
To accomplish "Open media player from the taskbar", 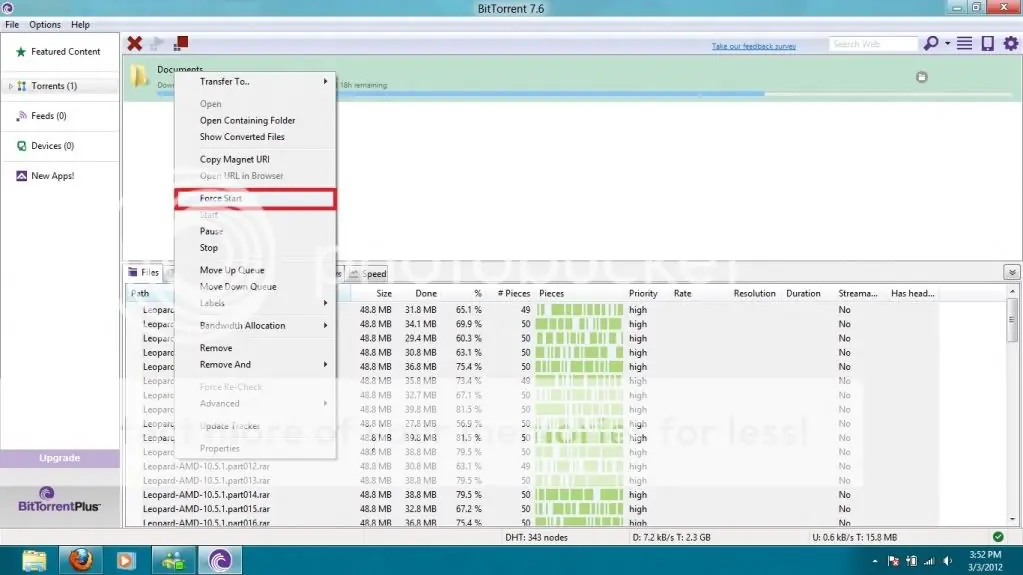I will 126,561.
